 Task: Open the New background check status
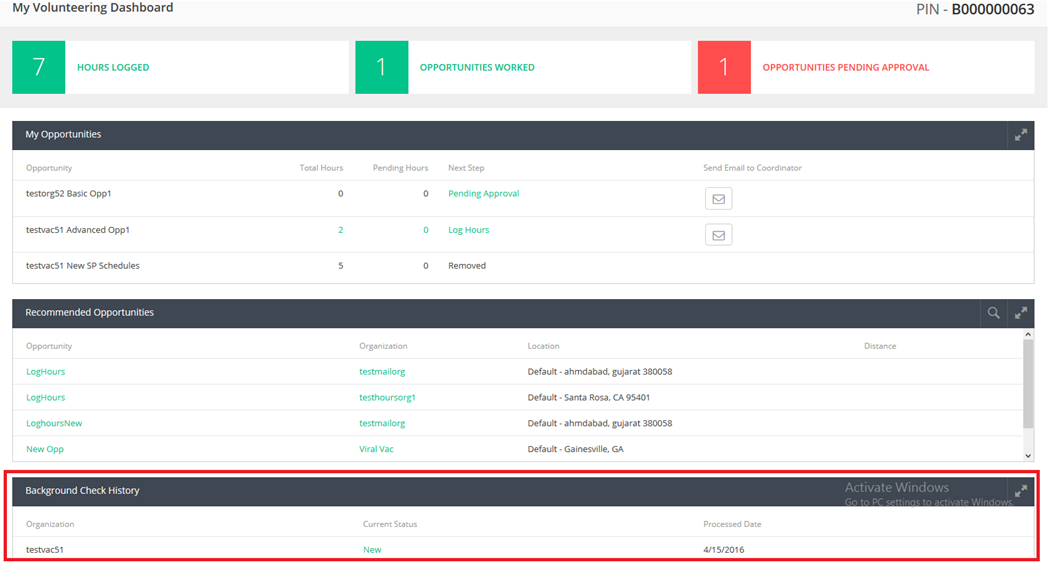click(372, 550)
